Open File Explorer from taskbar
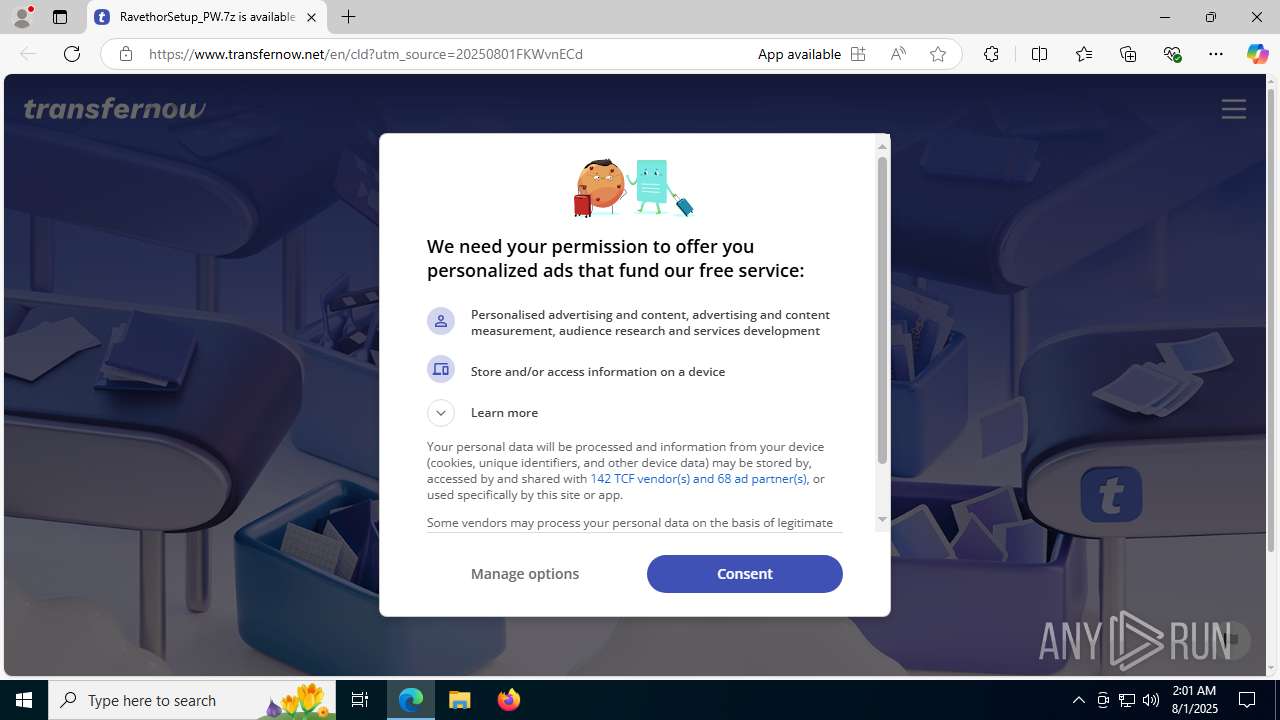The height and width of the screenshot is (720, 1280). click(x=460, y=700)
